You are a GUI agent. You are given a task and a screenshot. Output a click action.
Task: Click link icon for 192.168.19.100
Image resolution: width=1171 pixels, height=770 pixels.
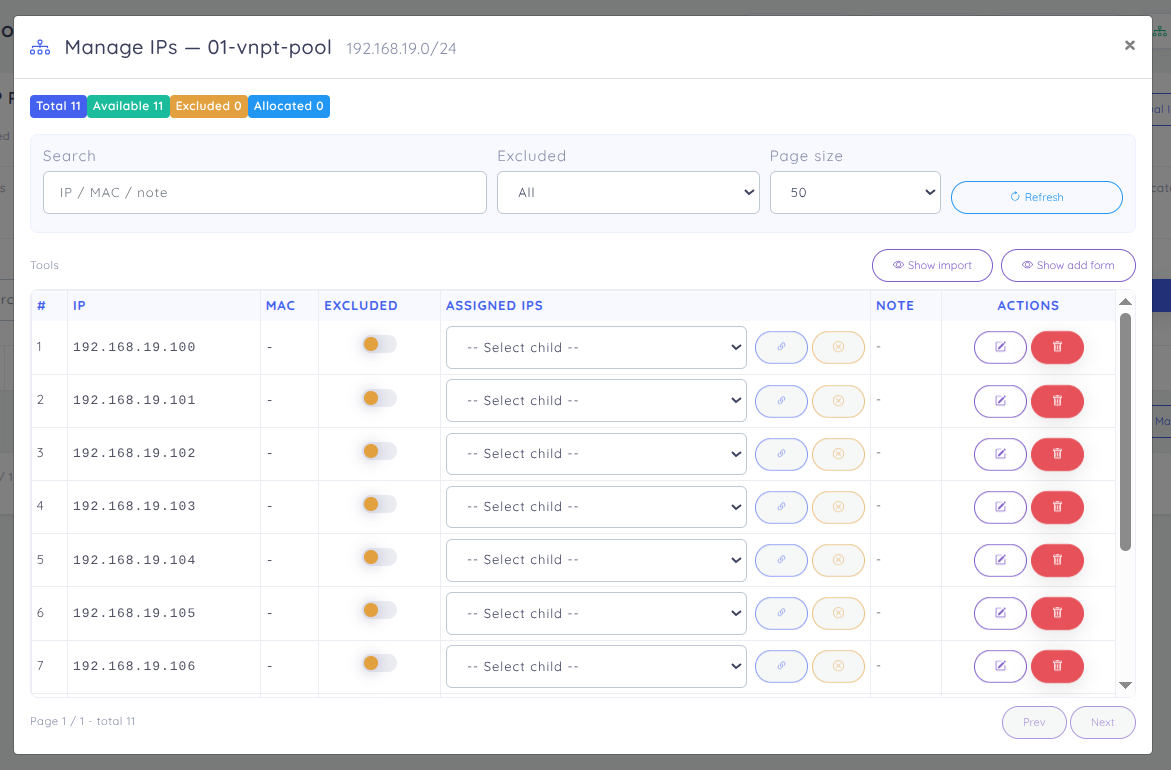pos(781,347)
